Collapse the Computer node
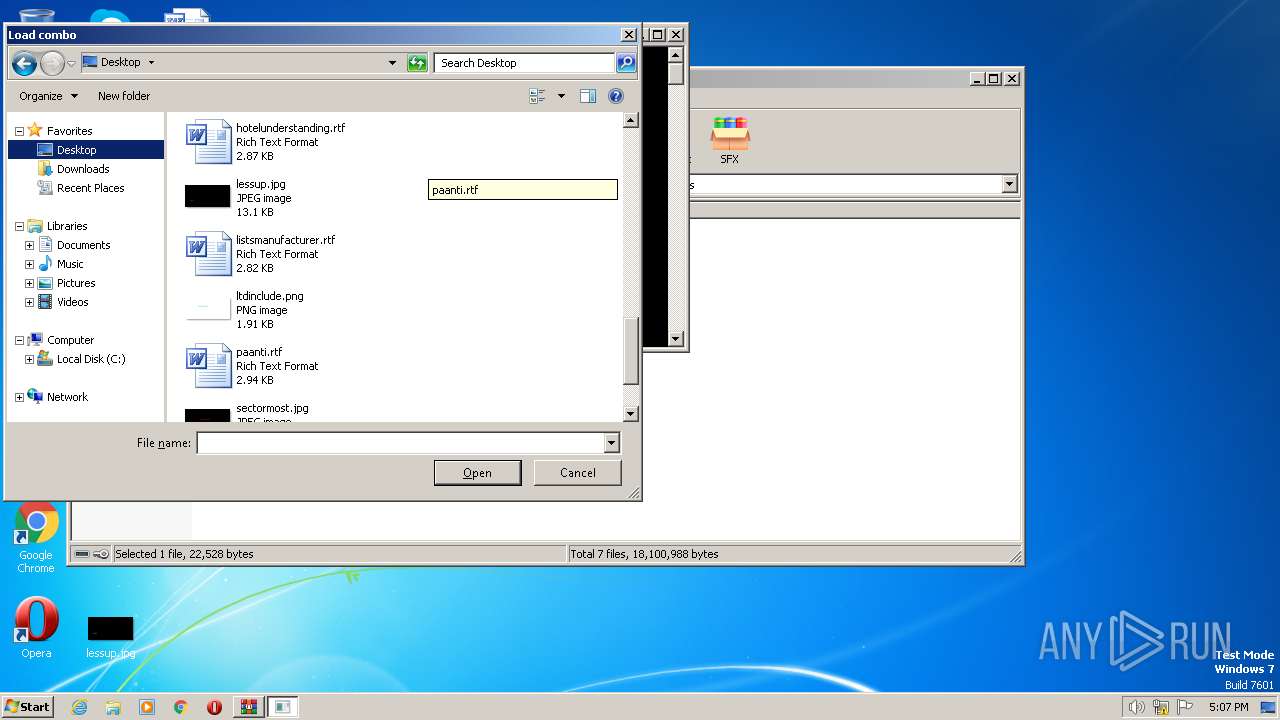This screenshot has width=1280, height=720. 19,340
